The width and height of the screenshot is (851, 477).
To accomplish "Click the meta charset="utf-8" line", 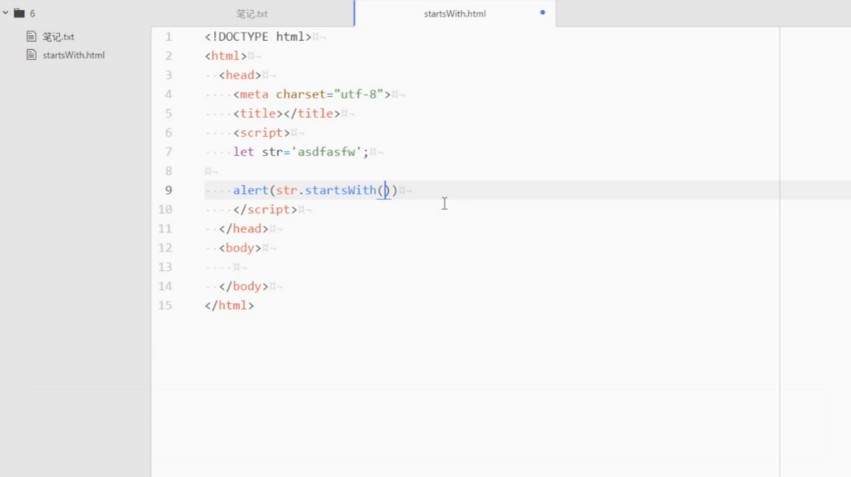I will click(x=312, y=94).
